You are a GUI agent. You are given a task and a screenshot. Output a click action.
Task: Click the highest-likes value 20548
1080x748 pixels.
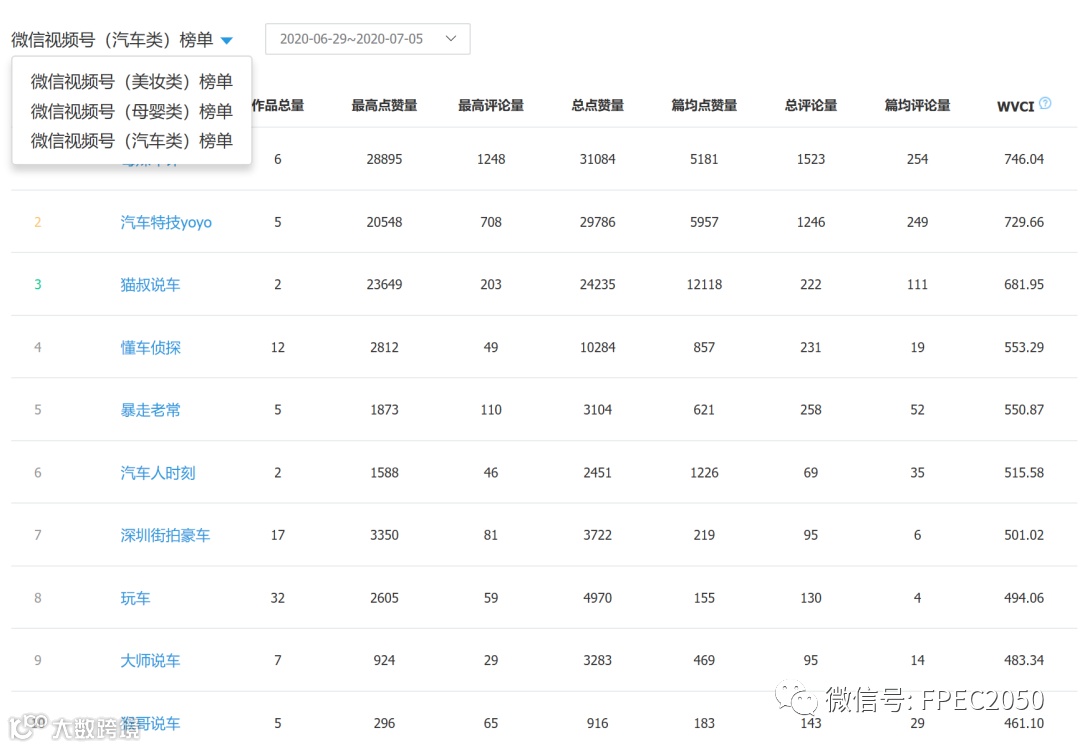(x=384, y=222)
